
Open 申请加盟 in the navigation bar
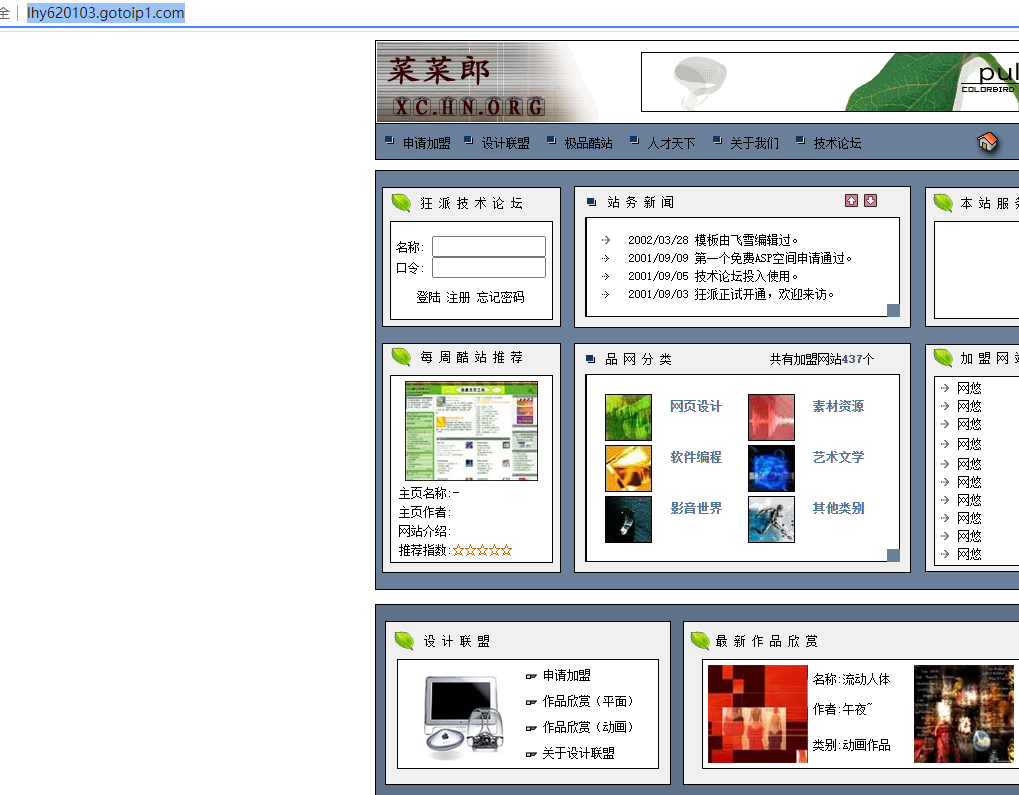tap(426, 144)
